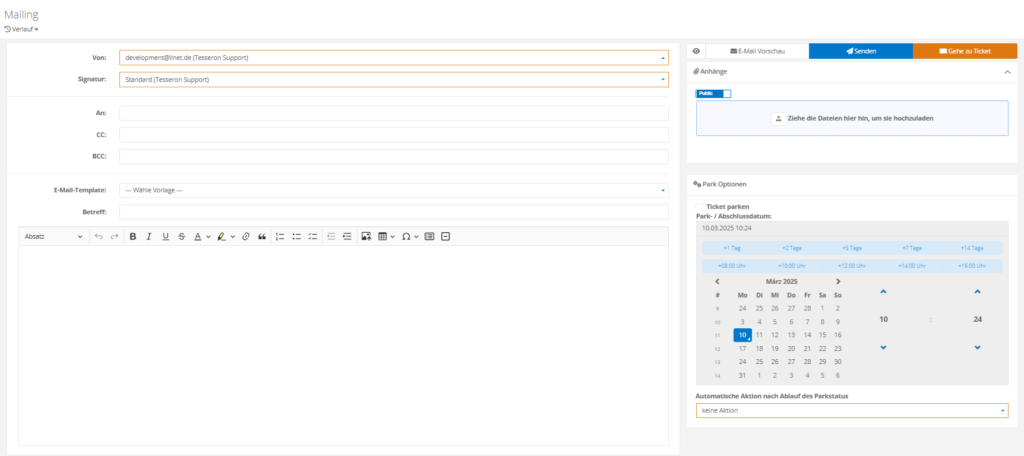Send the email with the Senden button

pos(860,50)
